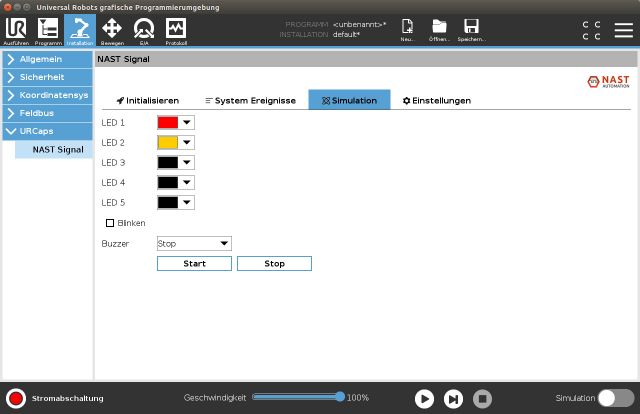Enable the Blinken checkbox
This screenshot has height=414, width=640.
[x=110, y=223]
